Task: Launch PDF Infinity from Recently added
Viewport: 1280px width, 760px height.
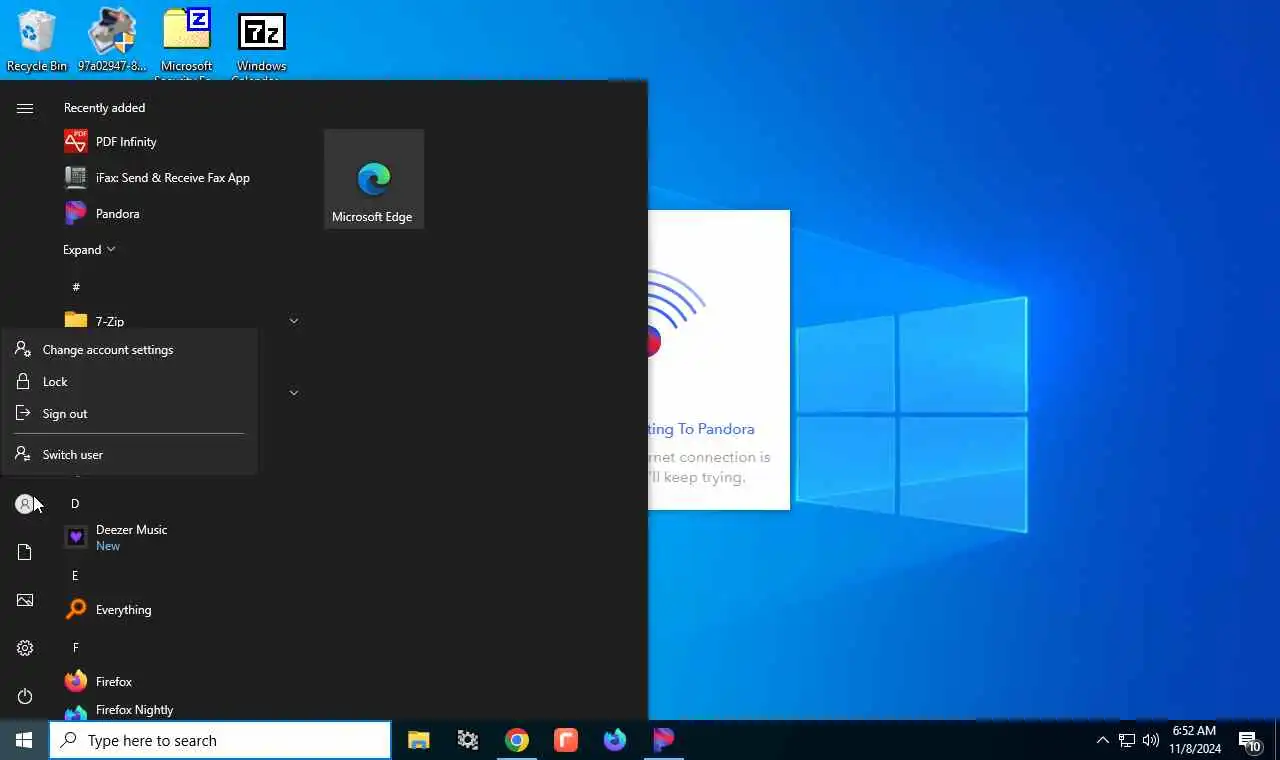Action: (180, 142)
